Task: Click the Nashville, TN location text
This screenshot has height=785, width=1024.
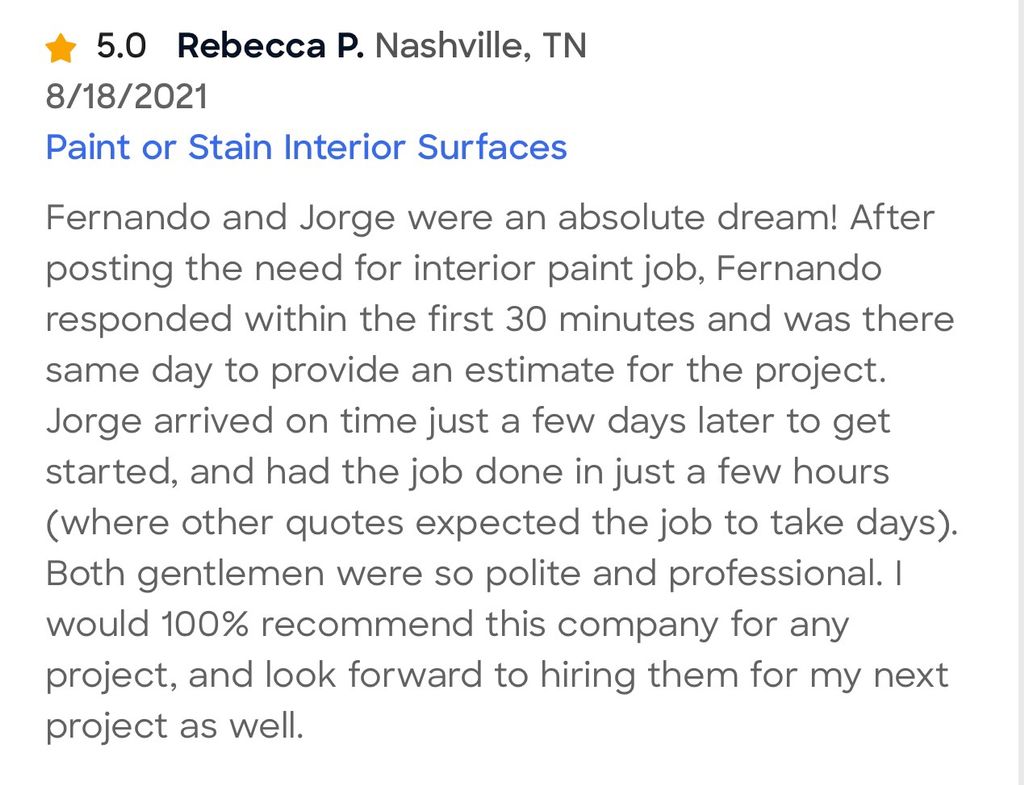Action: pyautogui.click(x=481, y=46)
